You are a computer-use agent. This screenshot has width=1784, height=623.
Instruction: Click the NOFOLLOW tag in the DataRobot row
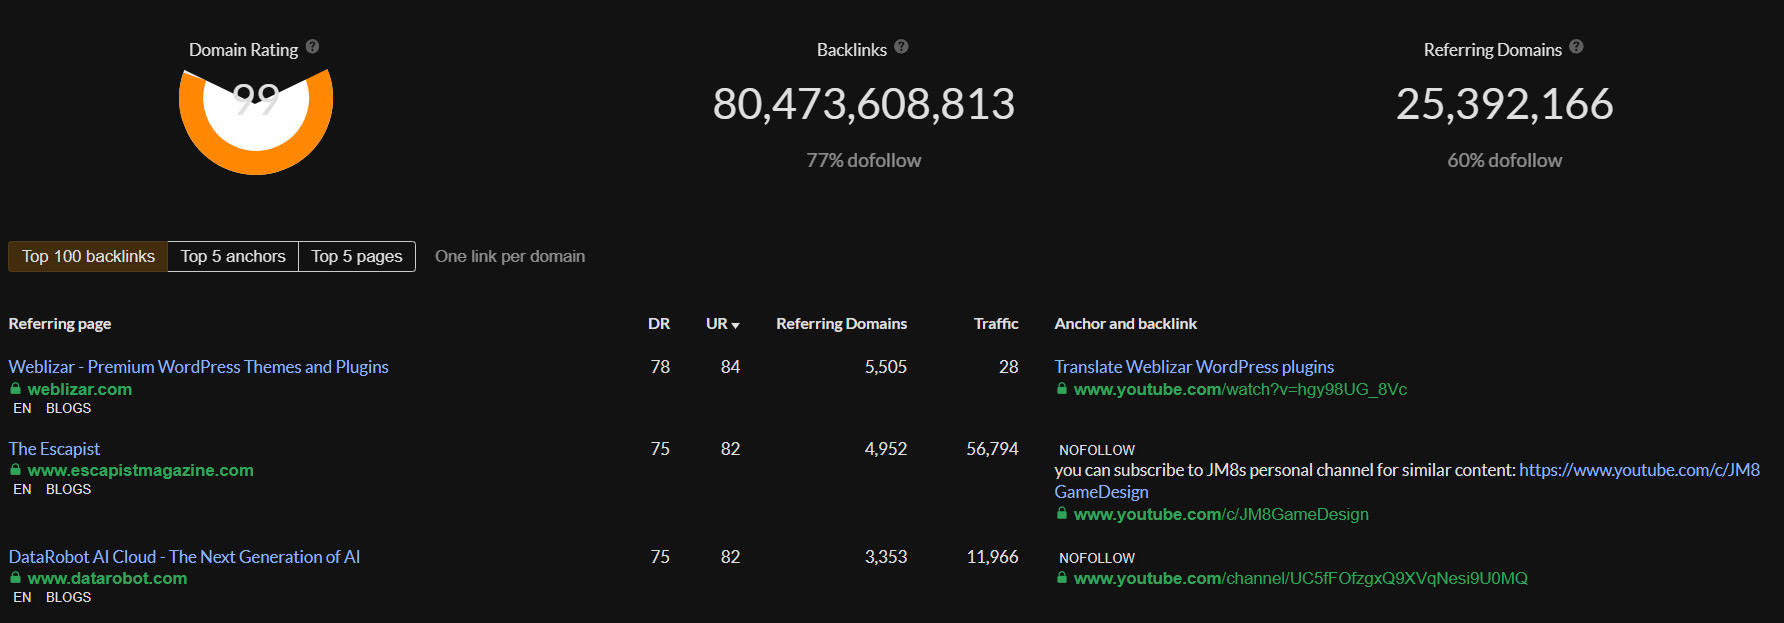[1097, 558]
